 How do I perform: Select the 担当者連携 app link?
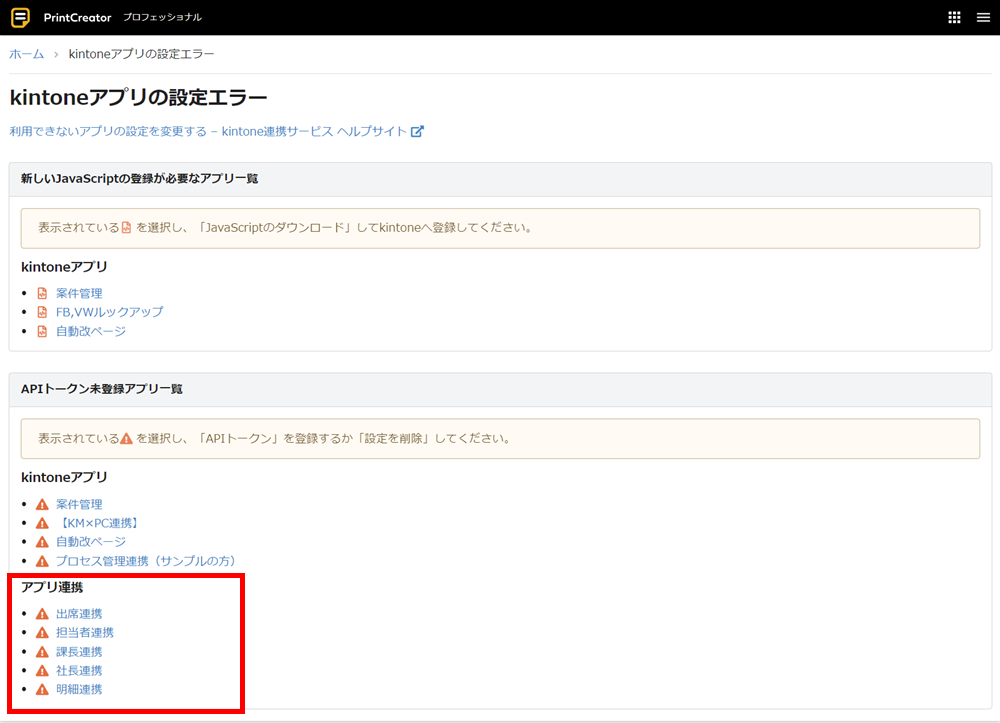pyautogui.click(x=85, y=633)
